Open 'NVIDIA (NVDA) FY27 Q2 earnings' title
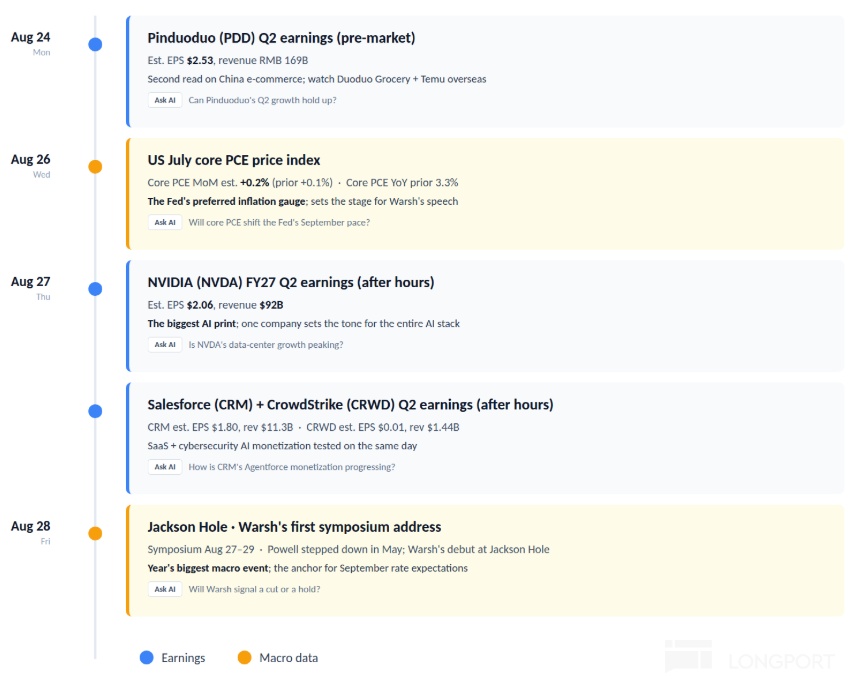 [291, 282]
